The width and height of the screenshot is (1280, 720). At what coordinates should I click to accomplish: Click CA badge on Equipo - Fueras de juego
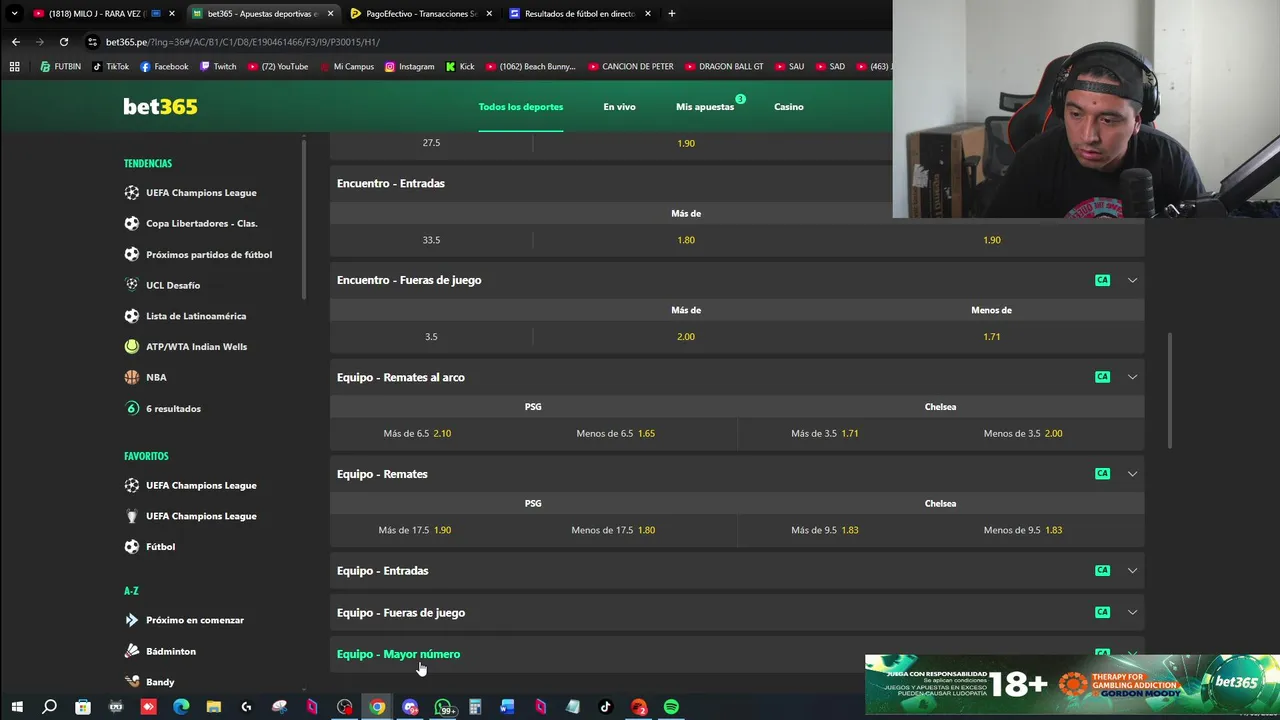pyautogui.click(x=1102, y=612)
